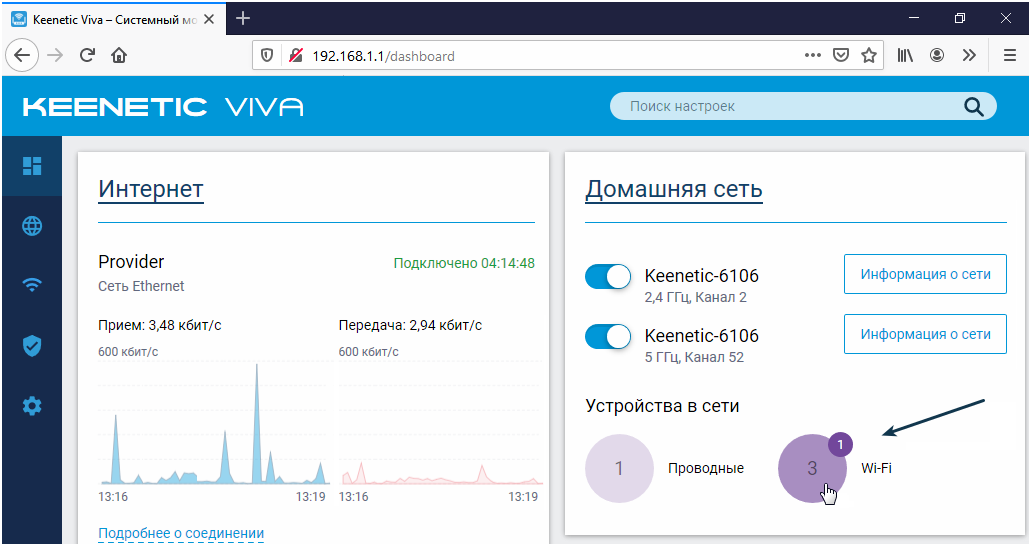Focus the 'Поиск настроек' search field
Image resolution: width=1031 pixels, height=546 pixels.
pos(790,106)
